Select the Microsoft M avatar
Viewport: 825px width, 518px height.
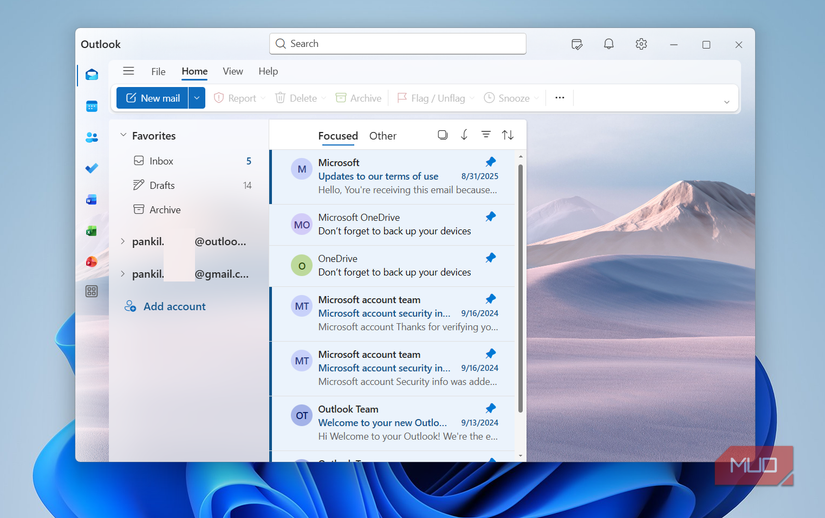point(301,169)
